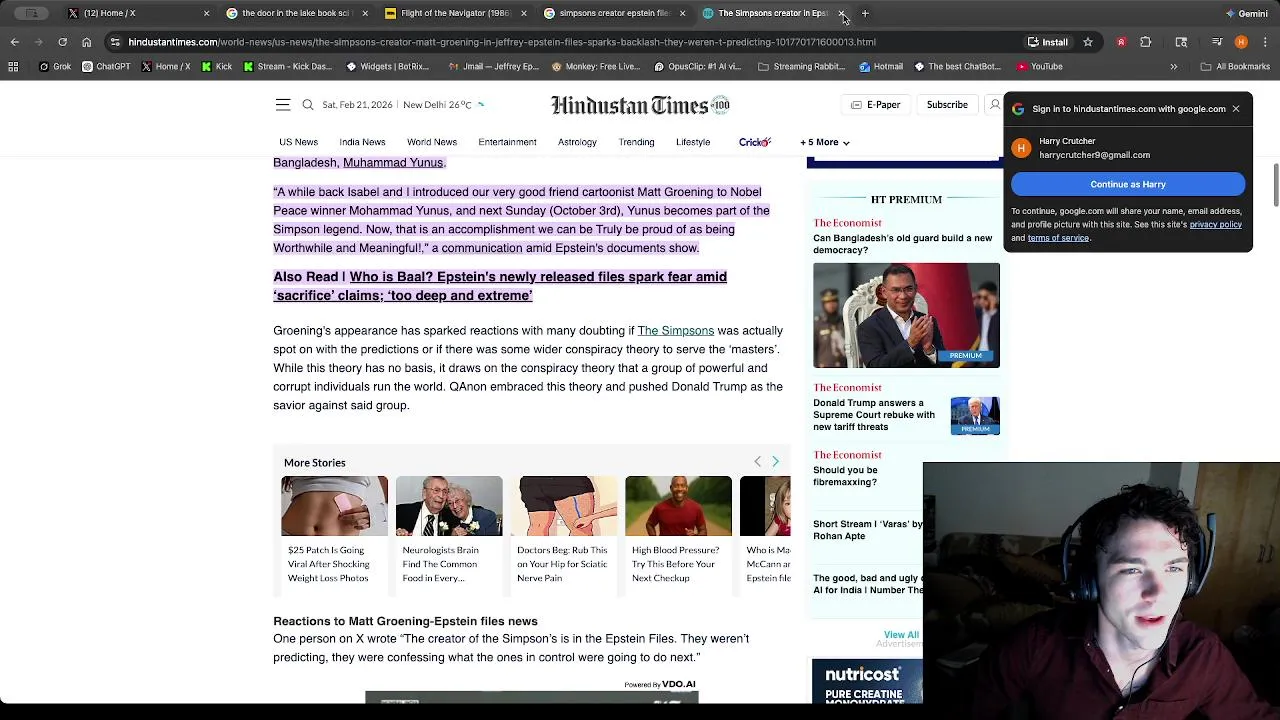Open the Entertainment section
The width and height of the screenshot is (1280, 720).
pos(507,142)
